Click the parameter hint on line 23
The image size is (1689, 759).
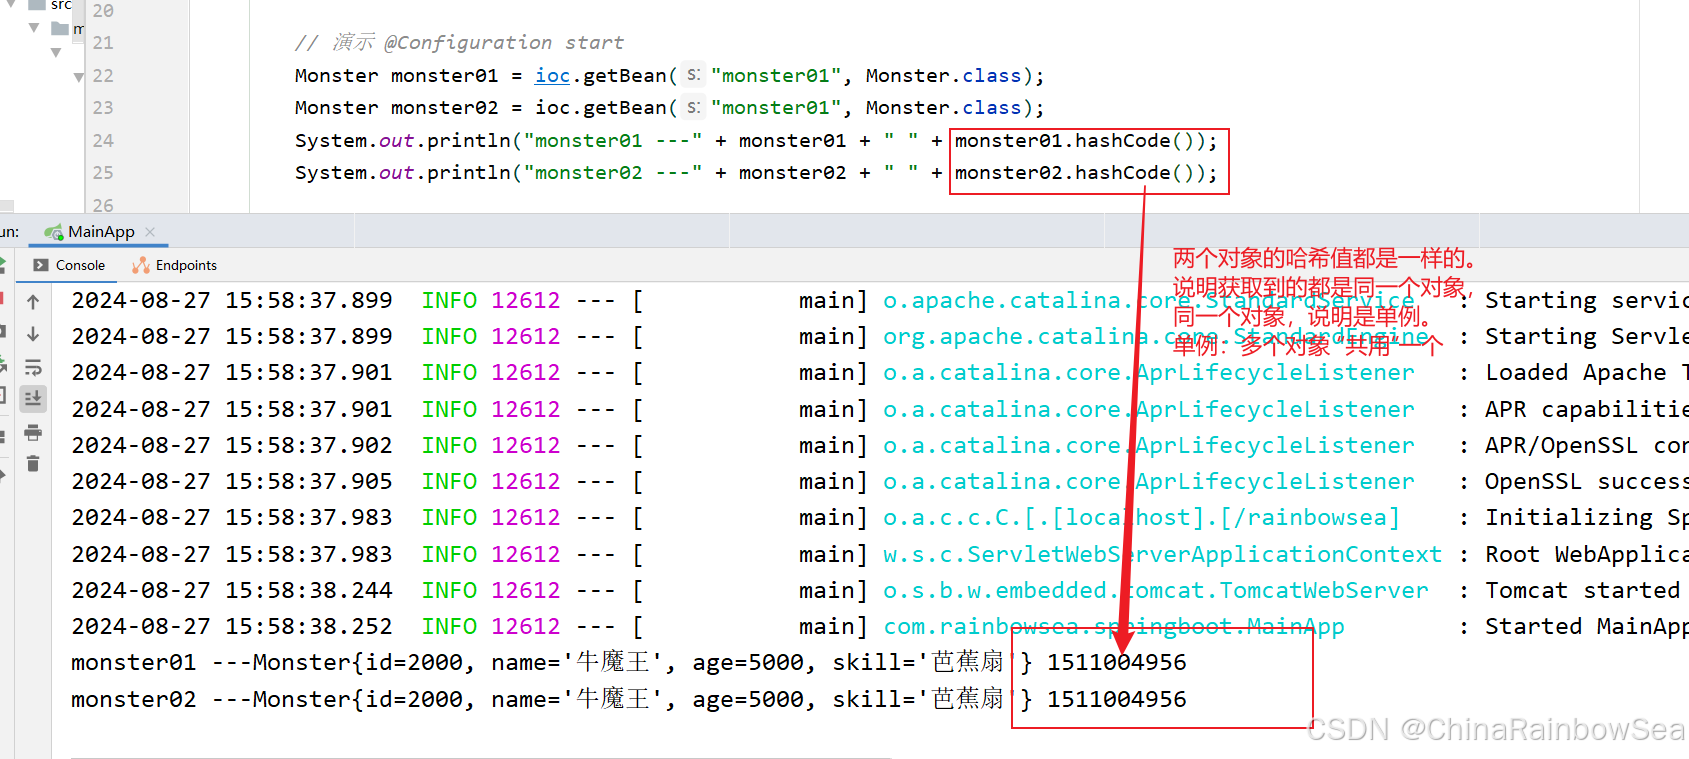(694, 107)
